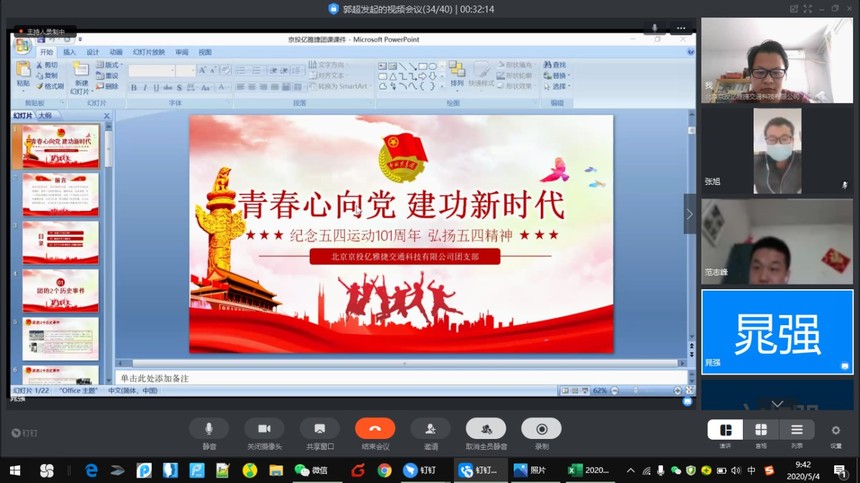Image resolution: width=860 pixels, height=483 pixels.
Task: Open Photos (照片) app from taskbar
Action: click(x=530, y=470)
